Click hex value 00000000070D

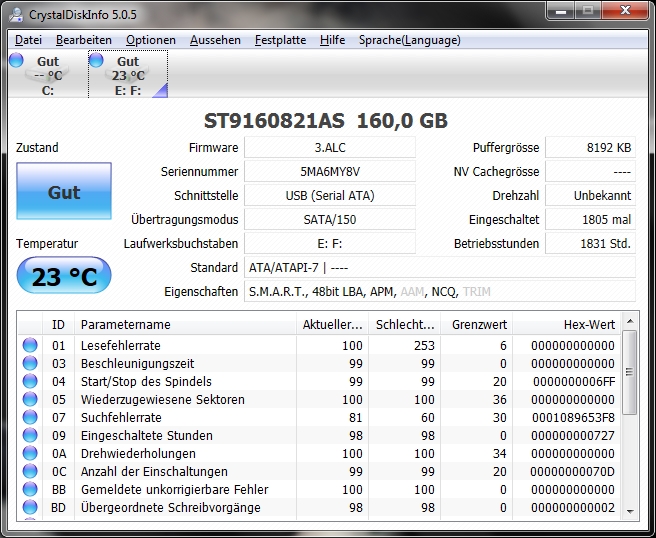(572, 471)
